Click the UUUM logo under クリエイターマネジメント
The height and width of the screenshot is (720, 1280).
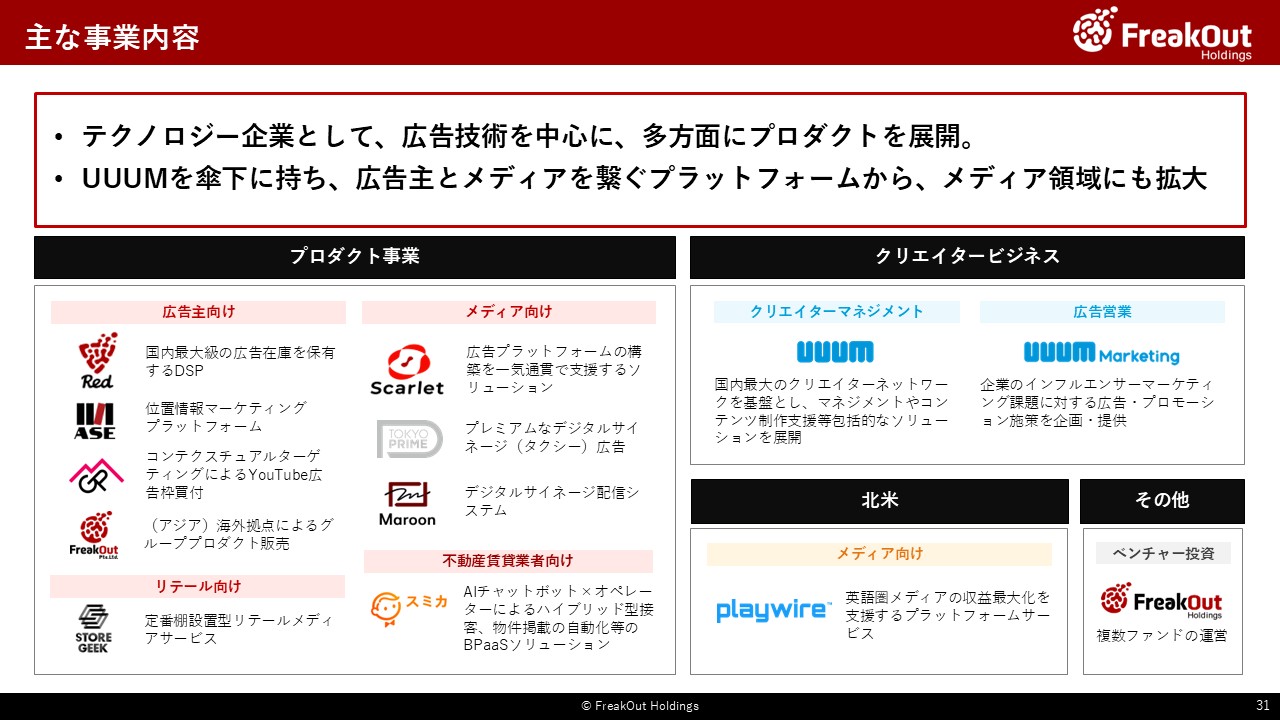pos(835,352)
